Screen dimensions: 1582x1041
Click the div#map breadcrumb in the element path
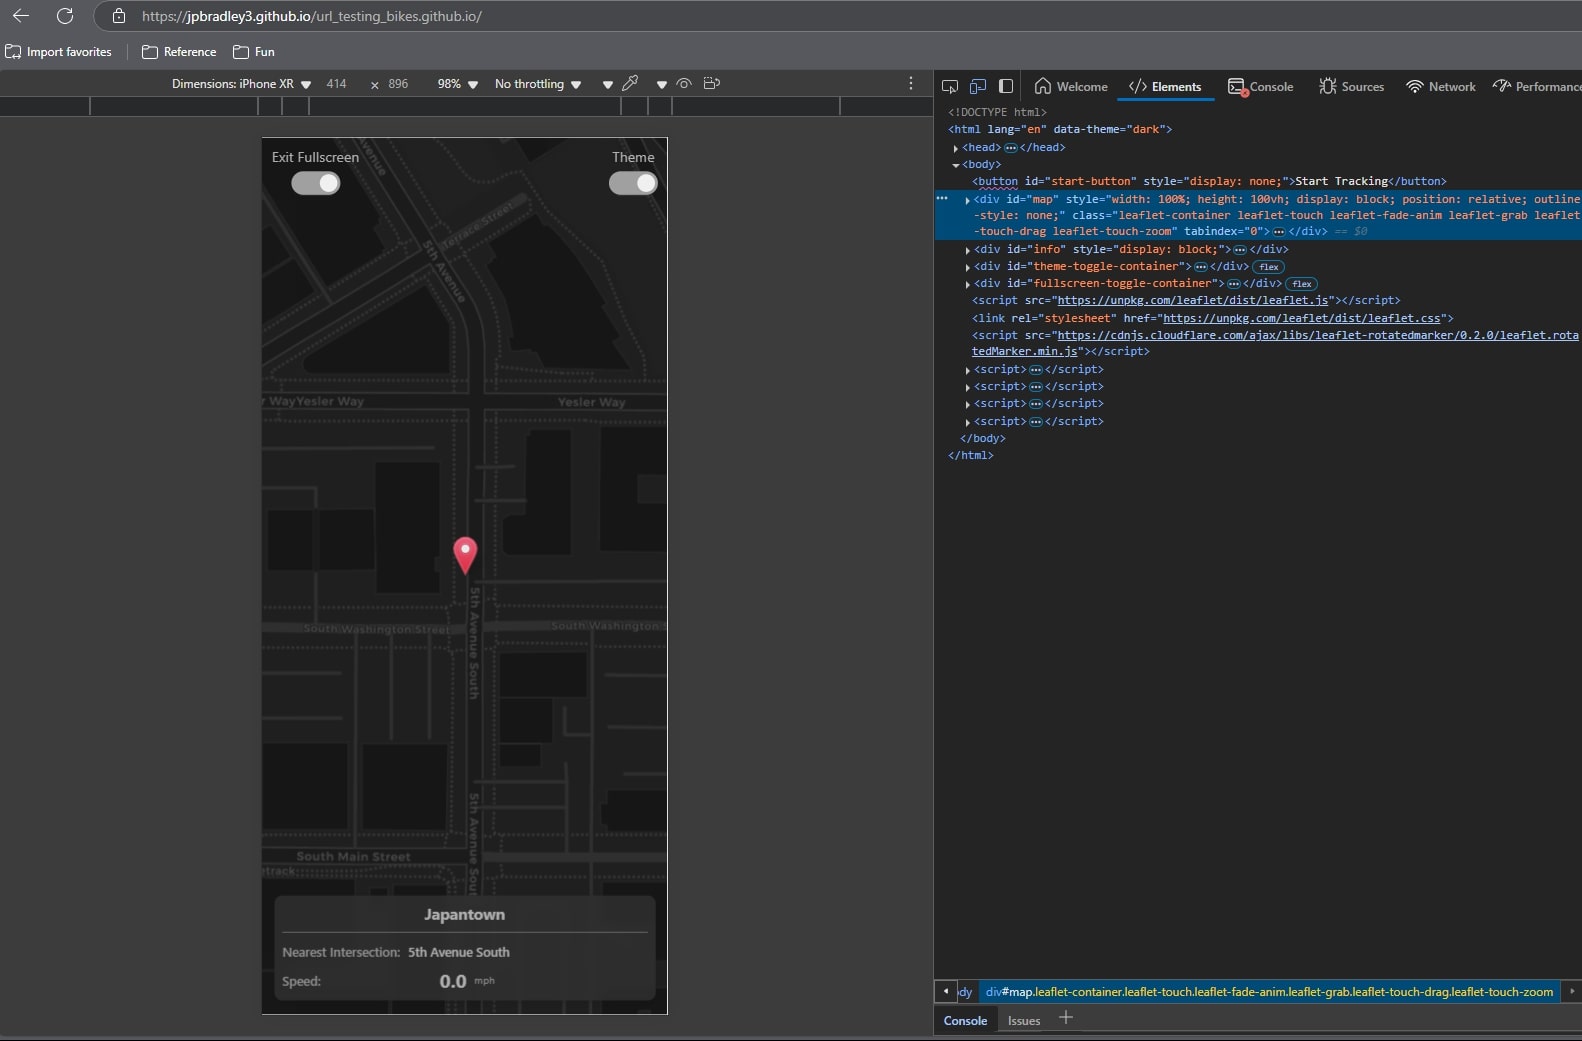[1269, 992]
